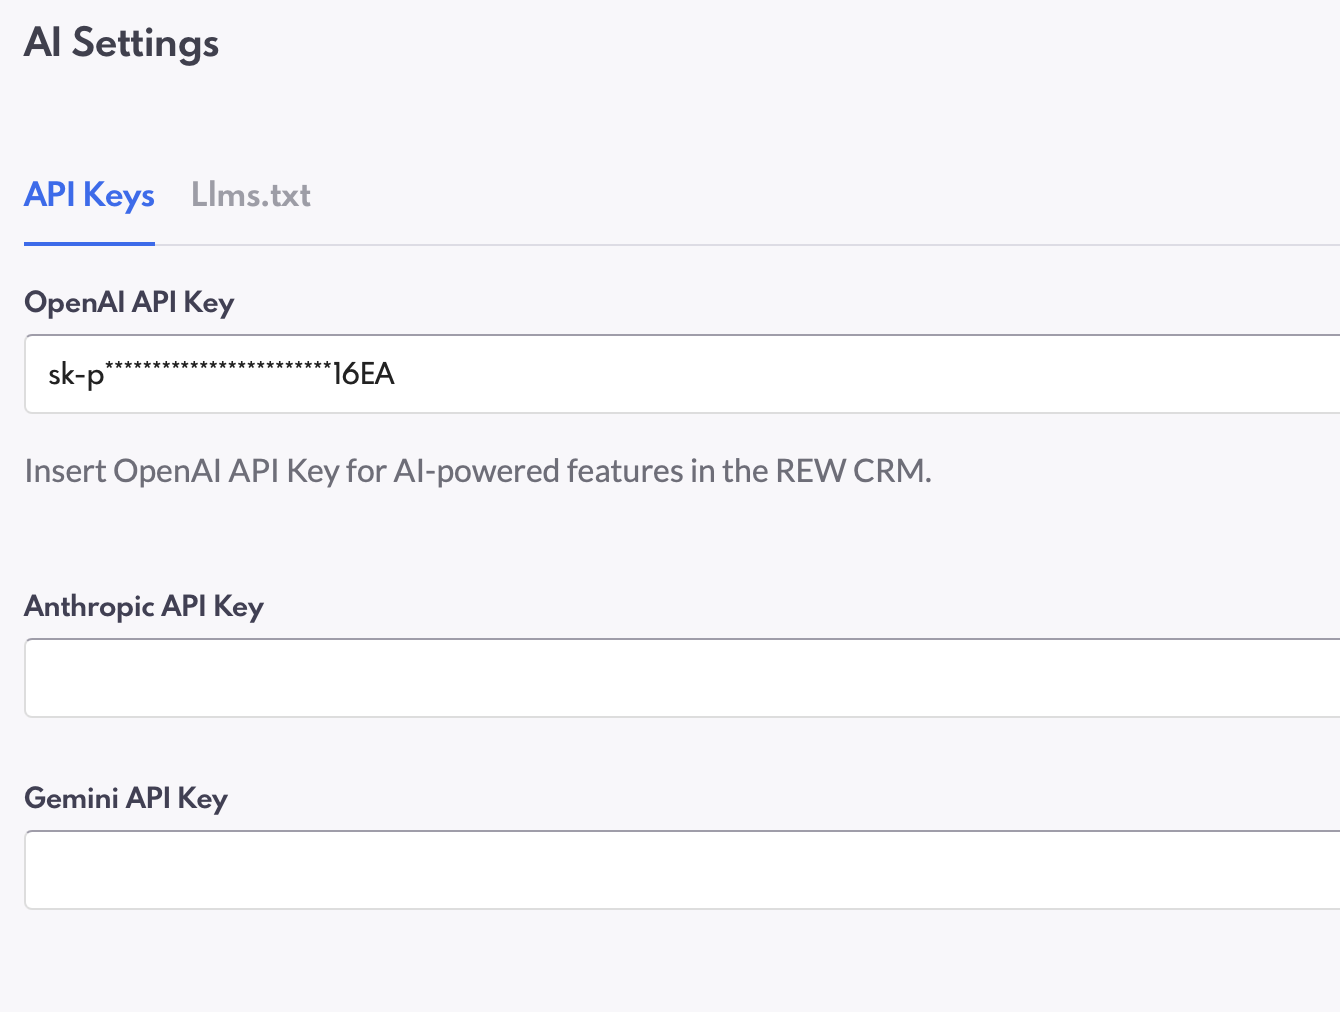Click the "Anthropic API Key" label
This screenshot has width=1340, height=1012.
click(144, 607)
